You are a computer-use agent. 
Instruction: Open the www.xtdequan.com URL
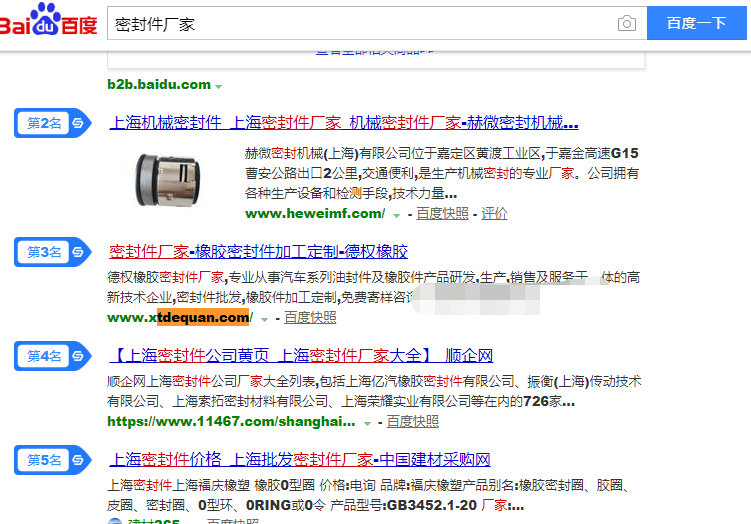tap(180, 317)
